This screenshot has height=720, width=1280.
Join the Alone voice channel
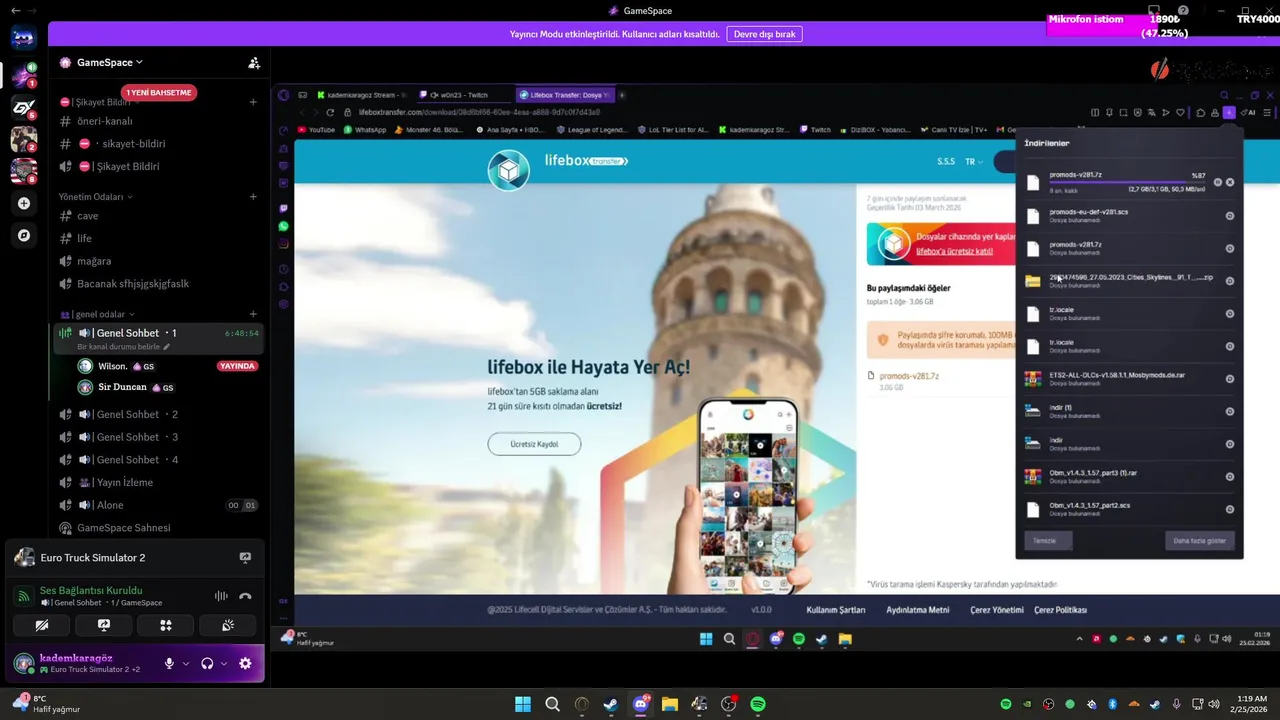pyautogui.click(x=158, y=505)
